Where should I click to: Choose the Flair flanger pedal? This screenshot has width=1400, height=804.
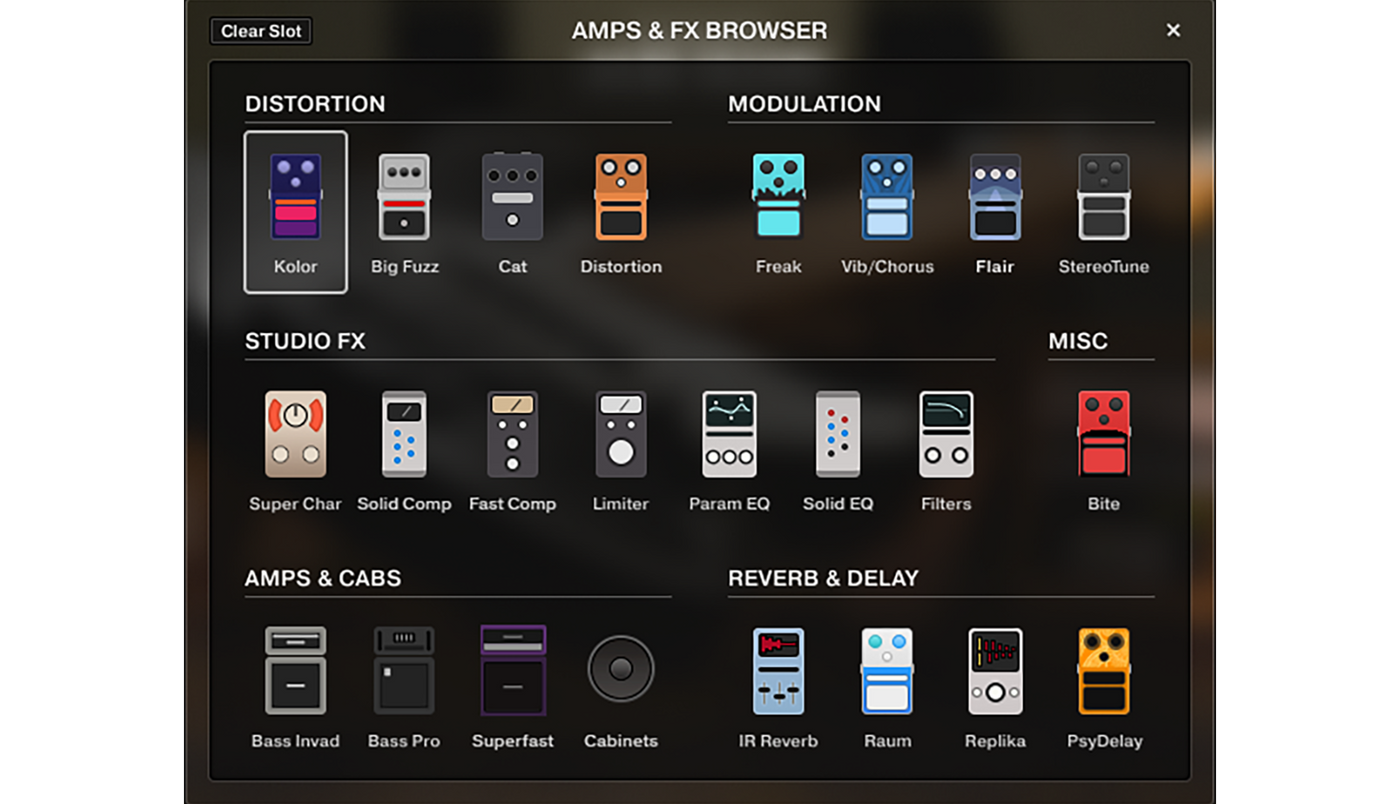point(995,212)
